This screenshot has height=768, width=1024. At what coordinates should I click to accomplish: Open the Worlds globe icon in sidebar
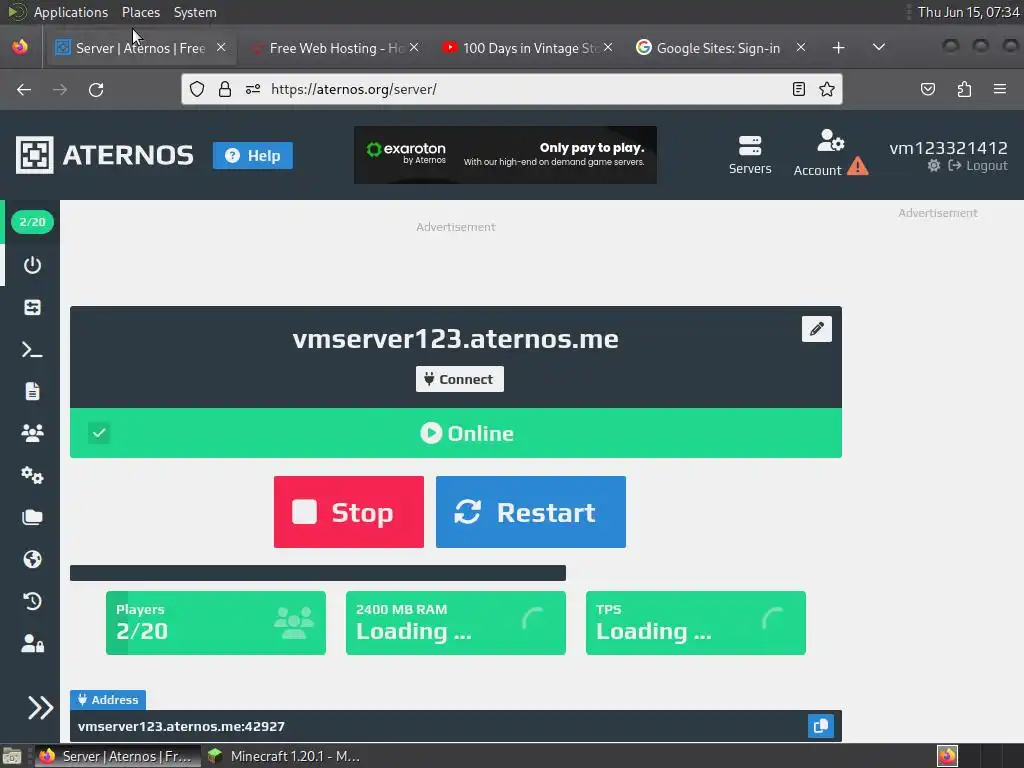point(32,559)
